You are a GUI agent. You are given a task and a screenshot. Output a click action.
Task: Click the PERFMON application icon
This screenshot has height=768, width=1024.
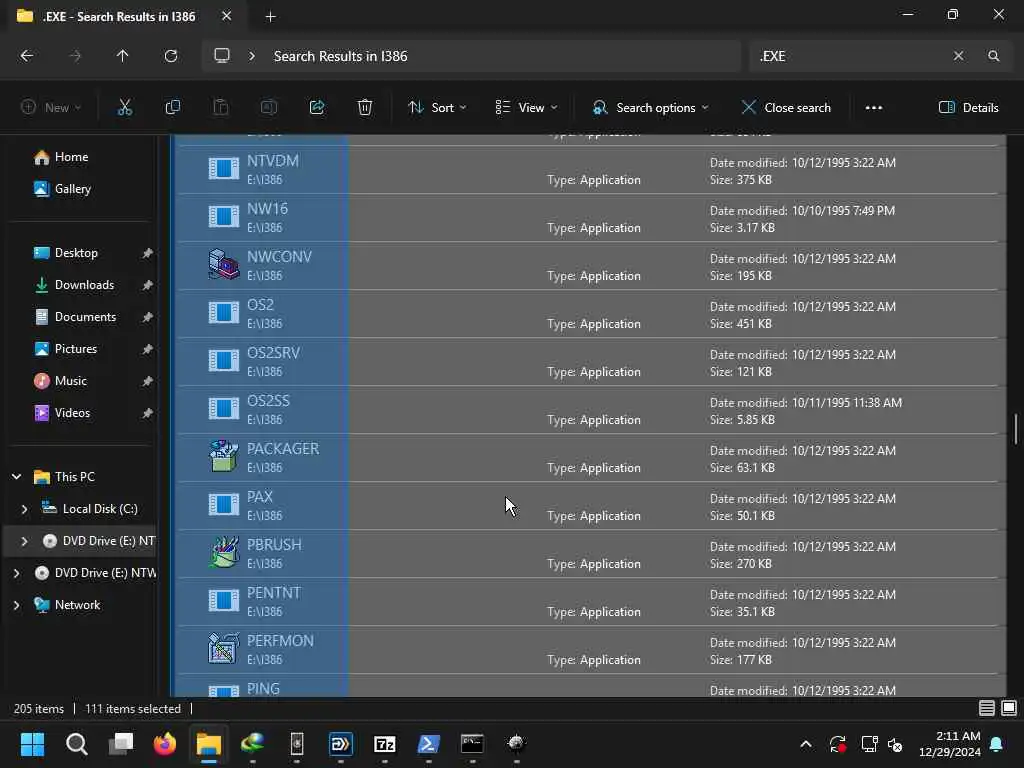coord(223,648)
